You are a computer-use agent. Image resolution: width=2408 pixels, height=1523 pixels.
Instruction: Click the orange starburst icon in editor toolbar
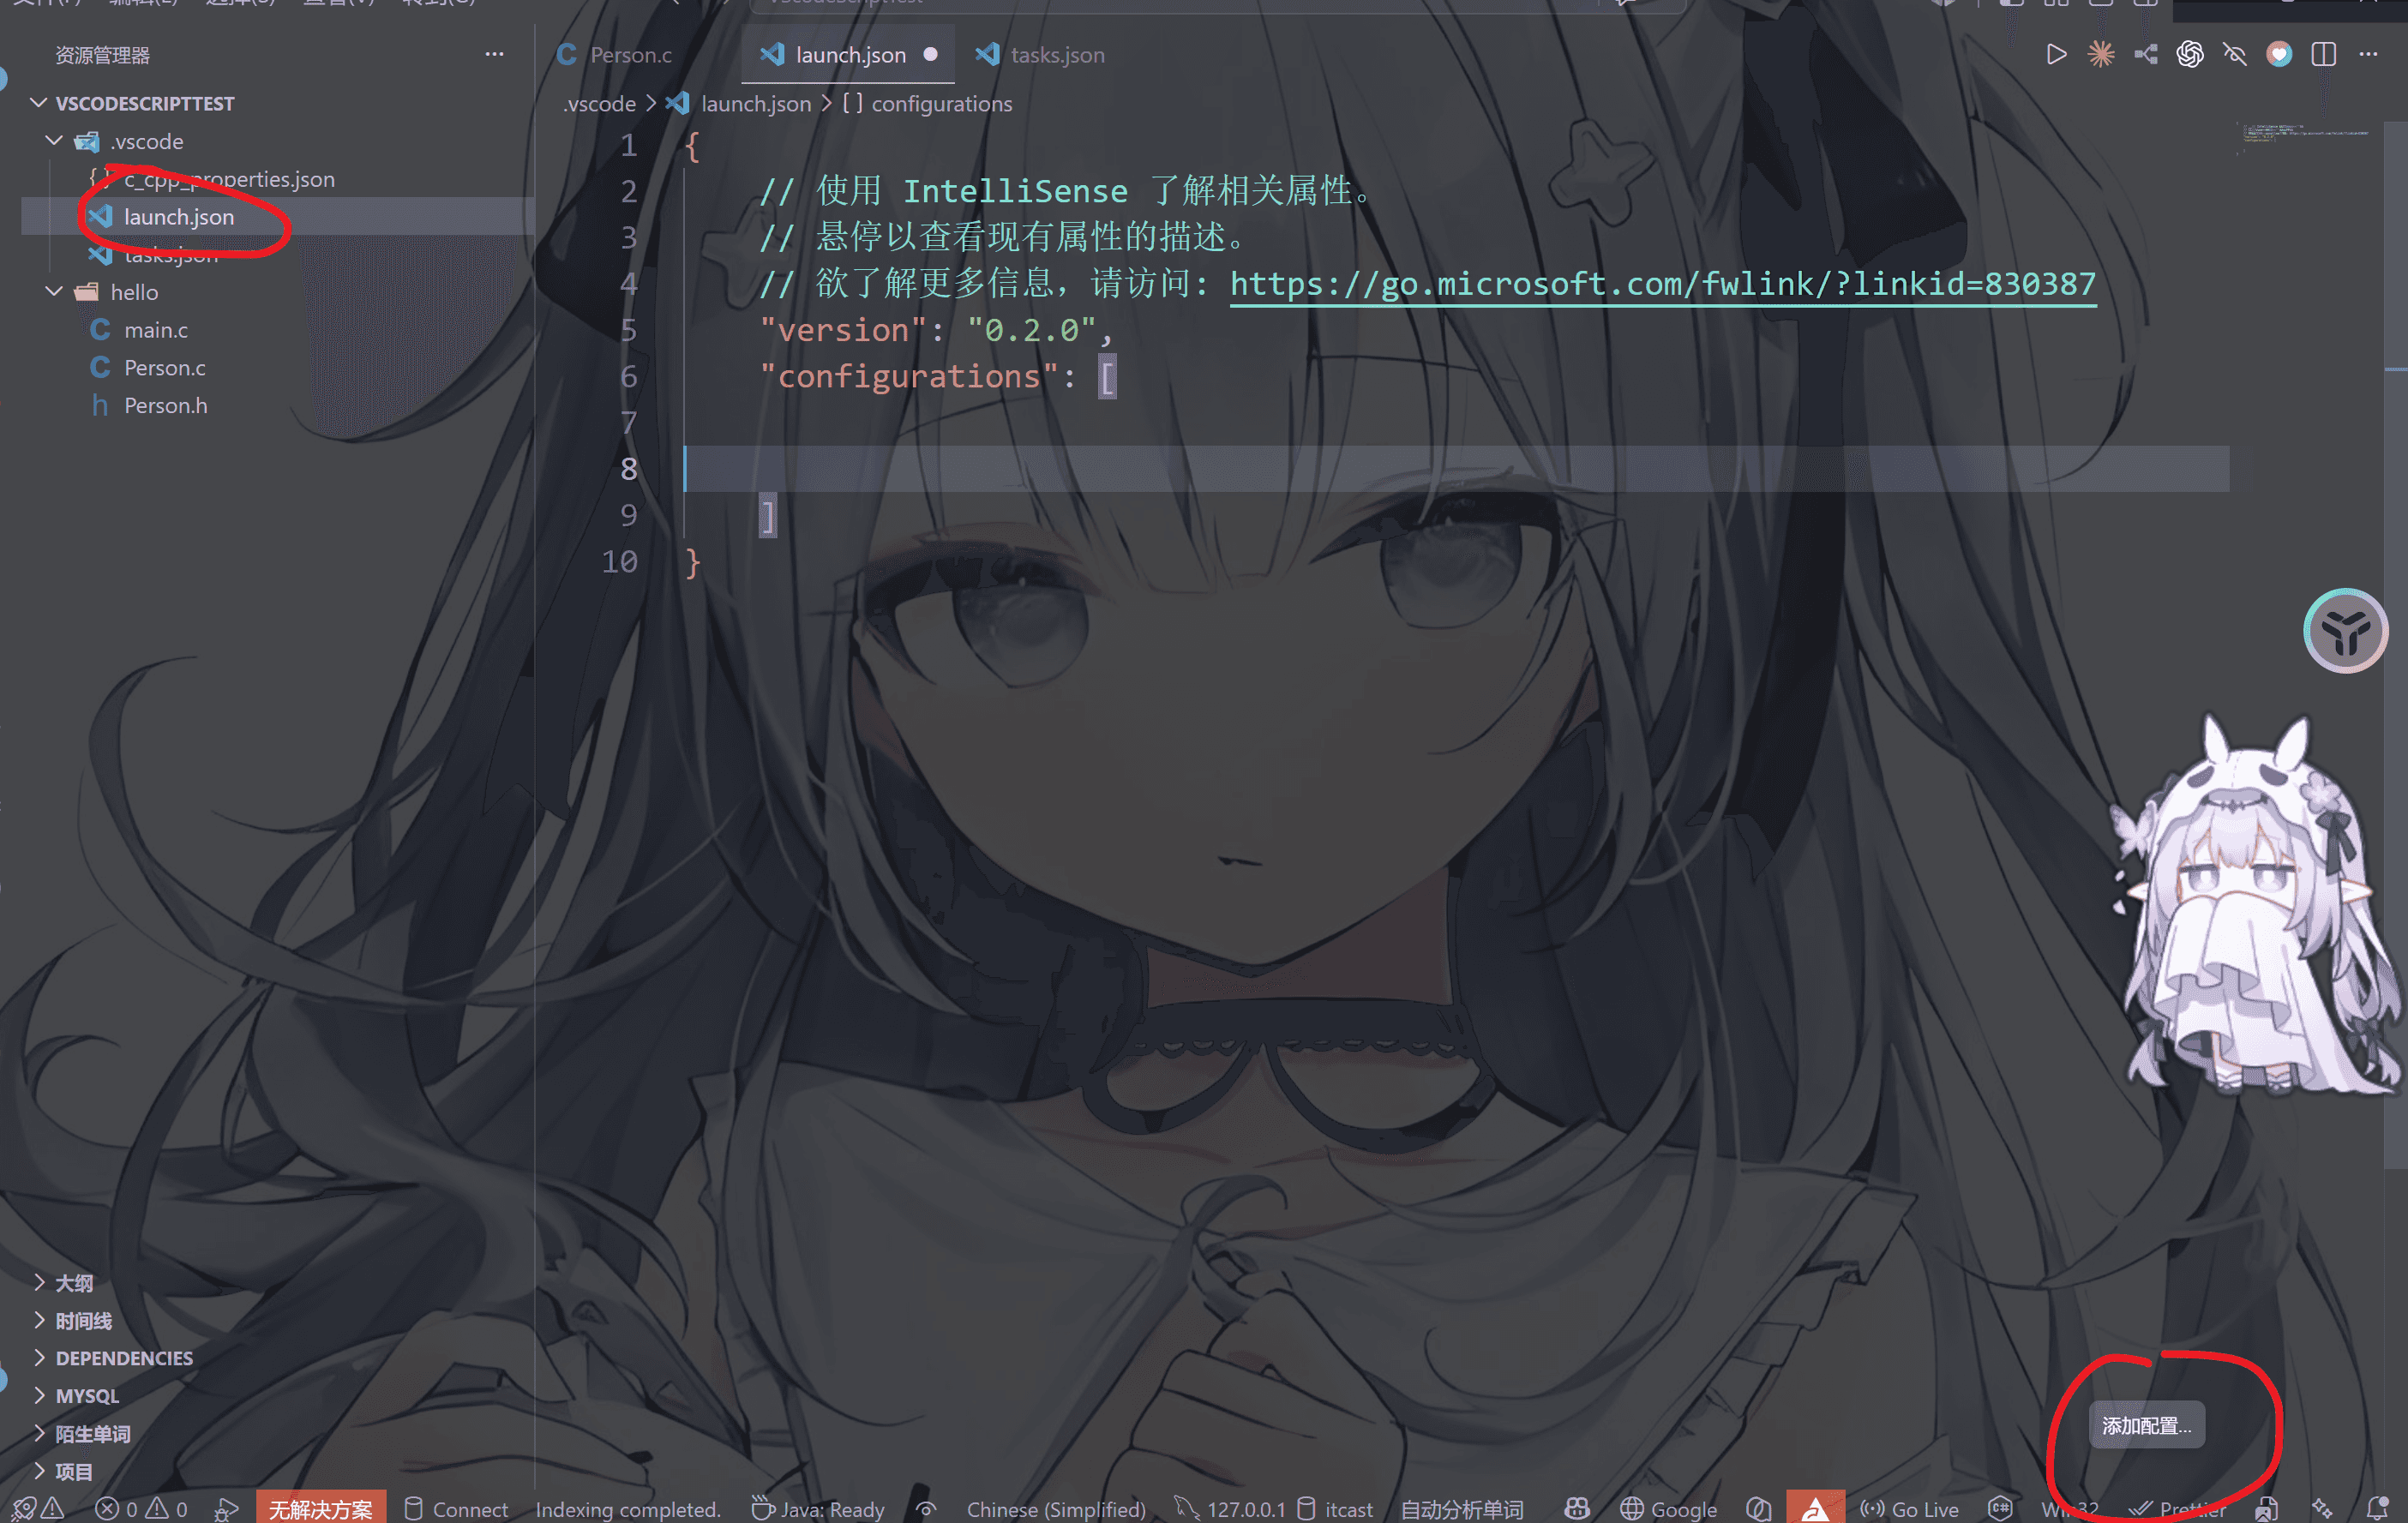click(2100, 54)
